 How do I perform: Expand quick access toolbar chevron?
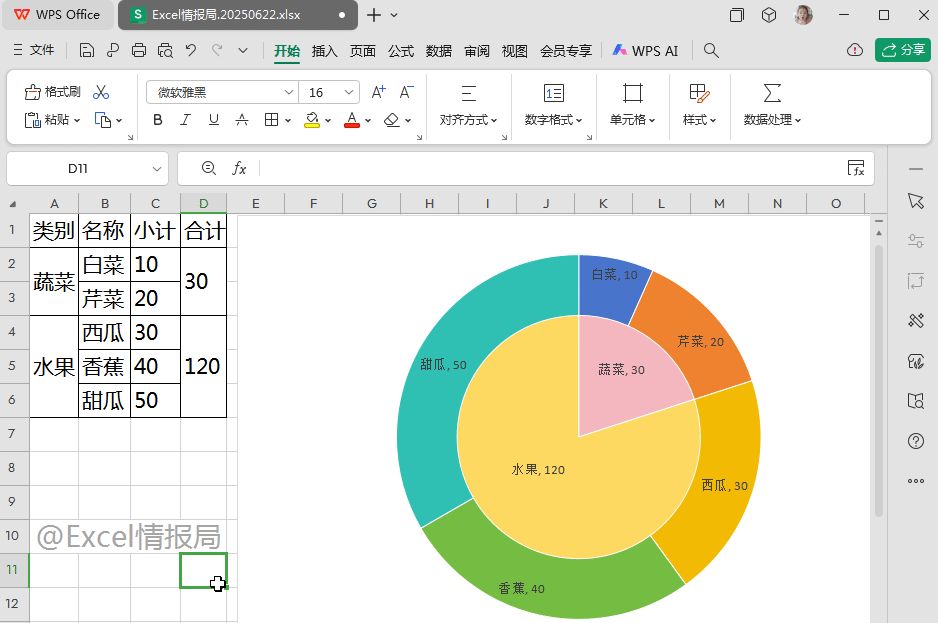point(243,50)
